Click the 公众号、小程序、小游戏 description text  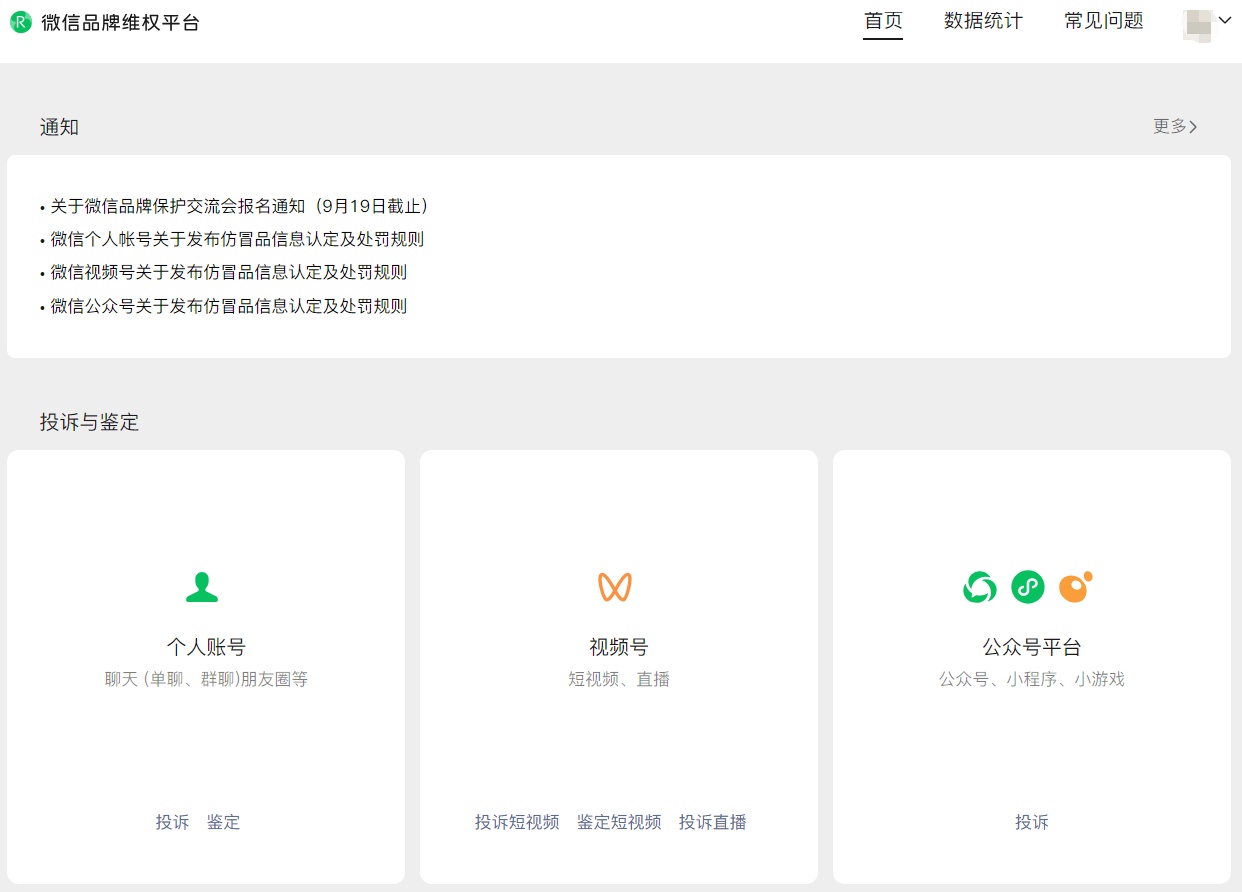click(1032, 679)
